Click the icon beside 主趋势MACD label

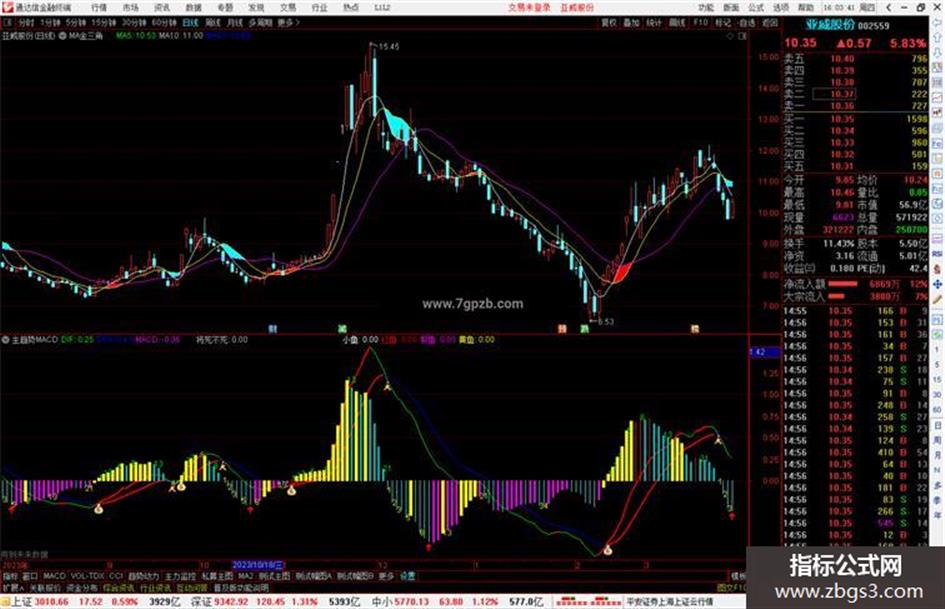5,339
